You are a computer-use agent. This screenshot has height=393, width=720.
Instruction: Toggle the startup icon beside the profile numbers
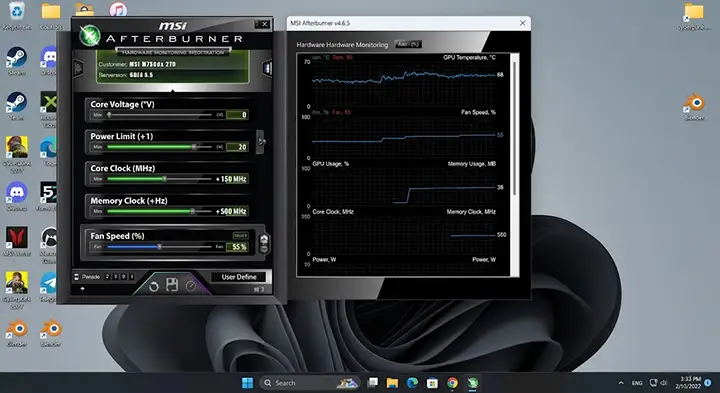(x=77, y=276)
